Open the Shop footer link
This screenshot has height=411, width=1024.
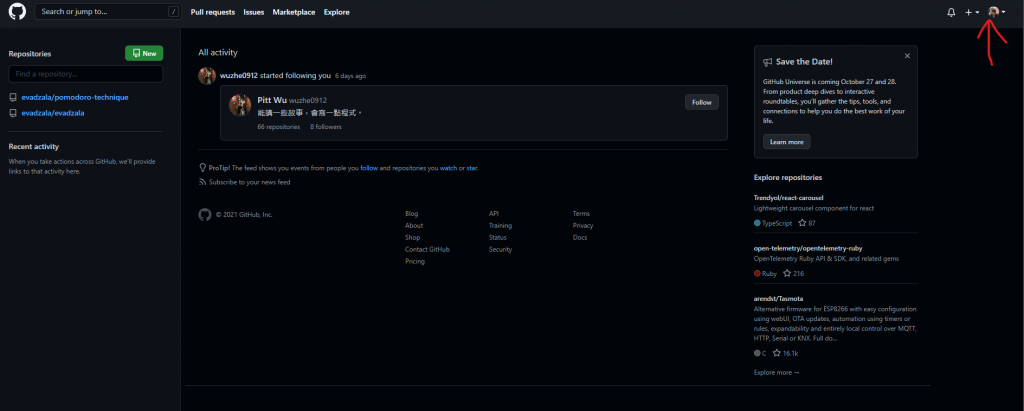413,238
